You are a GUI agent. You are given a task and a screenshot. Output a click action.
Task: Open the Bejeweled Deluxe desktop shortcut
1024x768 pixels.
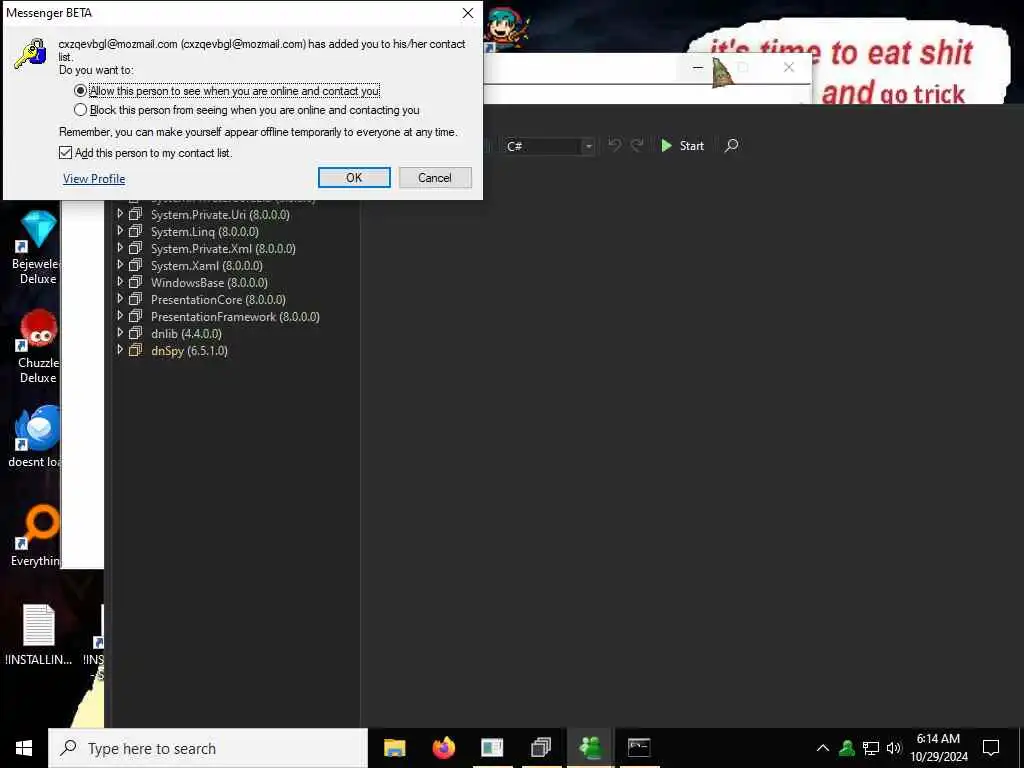pos(37,248)
